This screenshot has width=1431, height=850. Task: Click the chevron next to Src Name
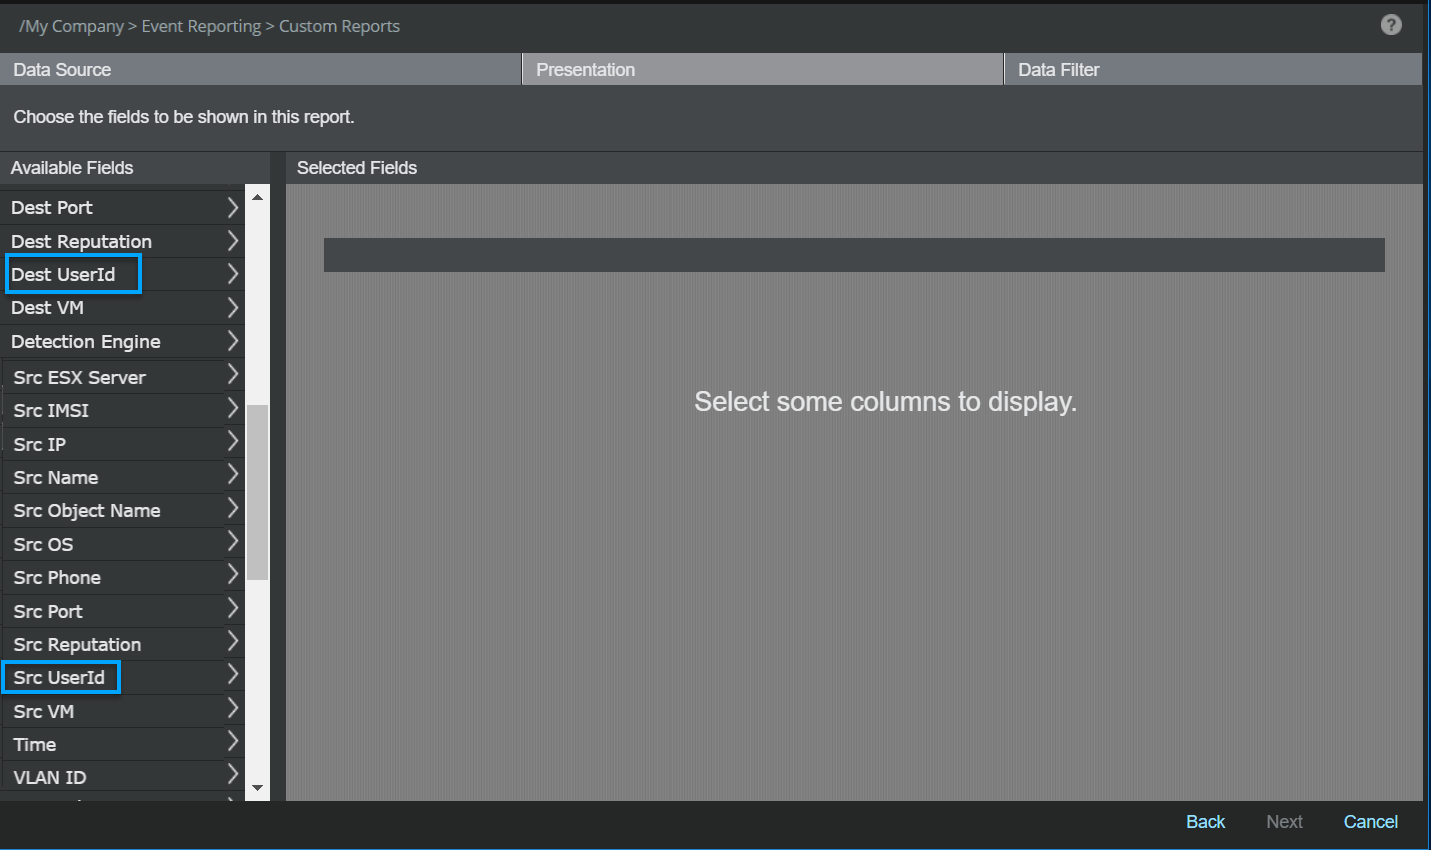(x=232, y=475)
